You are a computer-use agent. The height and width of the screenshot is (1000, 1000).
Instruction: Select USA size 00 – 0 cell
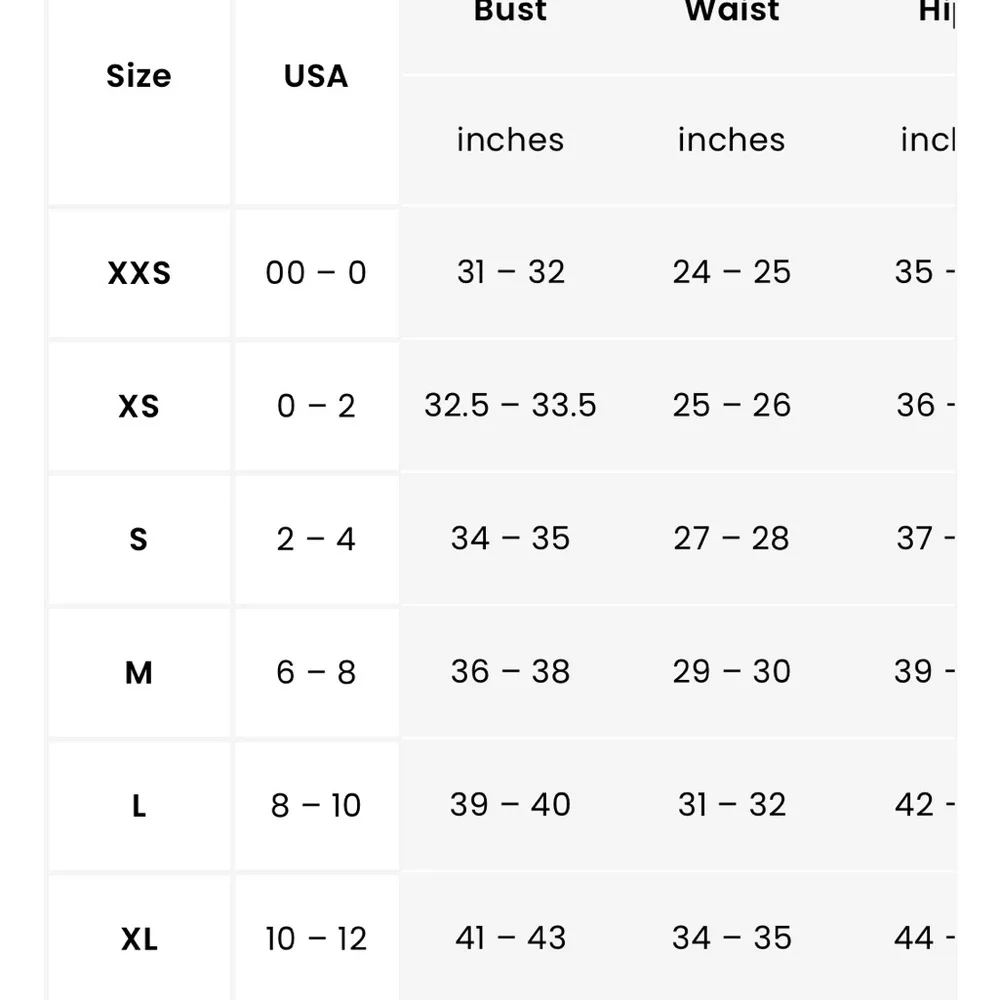tap(316, 273)
